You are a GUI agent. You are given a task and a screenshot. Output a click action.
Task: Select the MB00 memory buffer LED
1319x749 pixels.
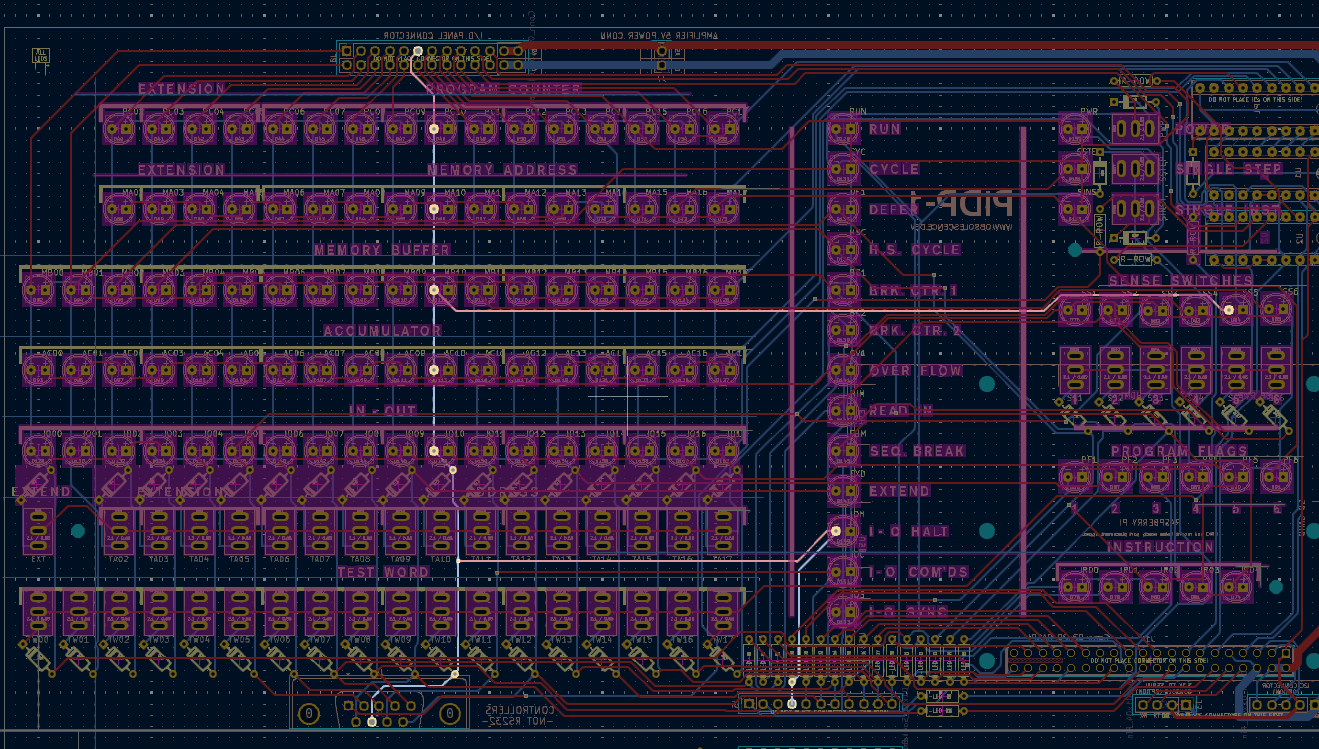pos(38,290)
